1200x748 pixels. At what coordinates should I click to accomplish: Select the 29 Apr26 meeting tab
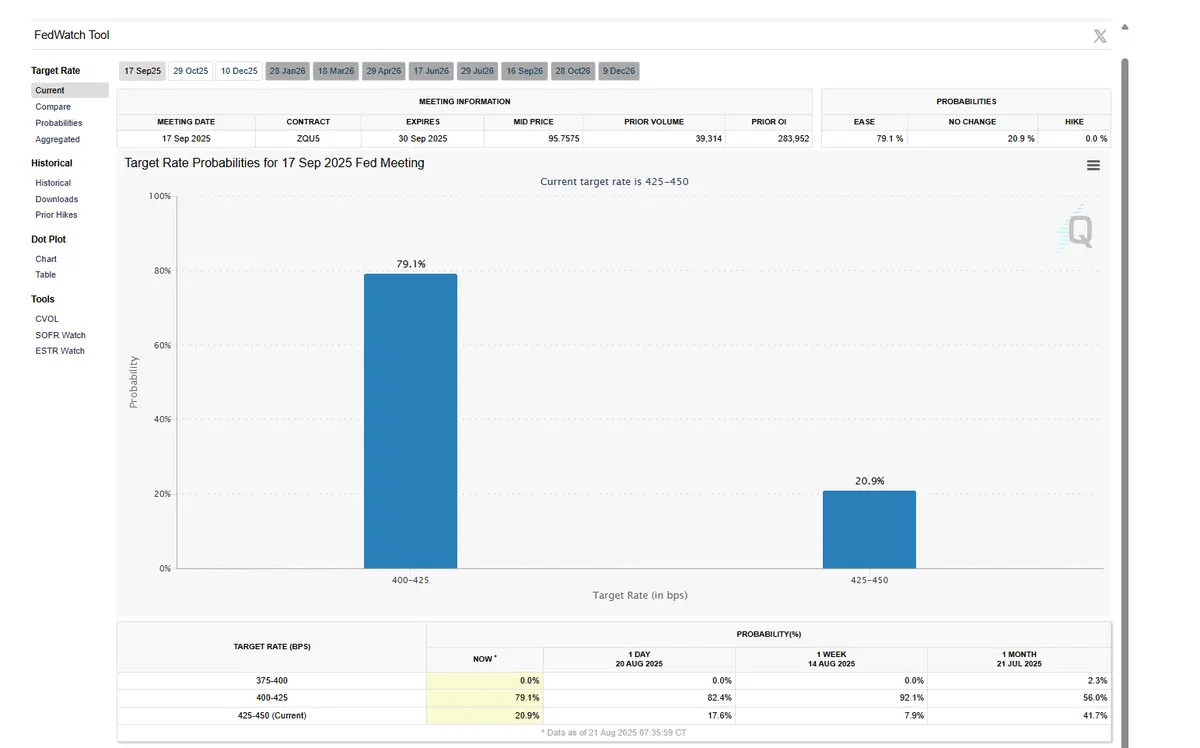[383, 71]
